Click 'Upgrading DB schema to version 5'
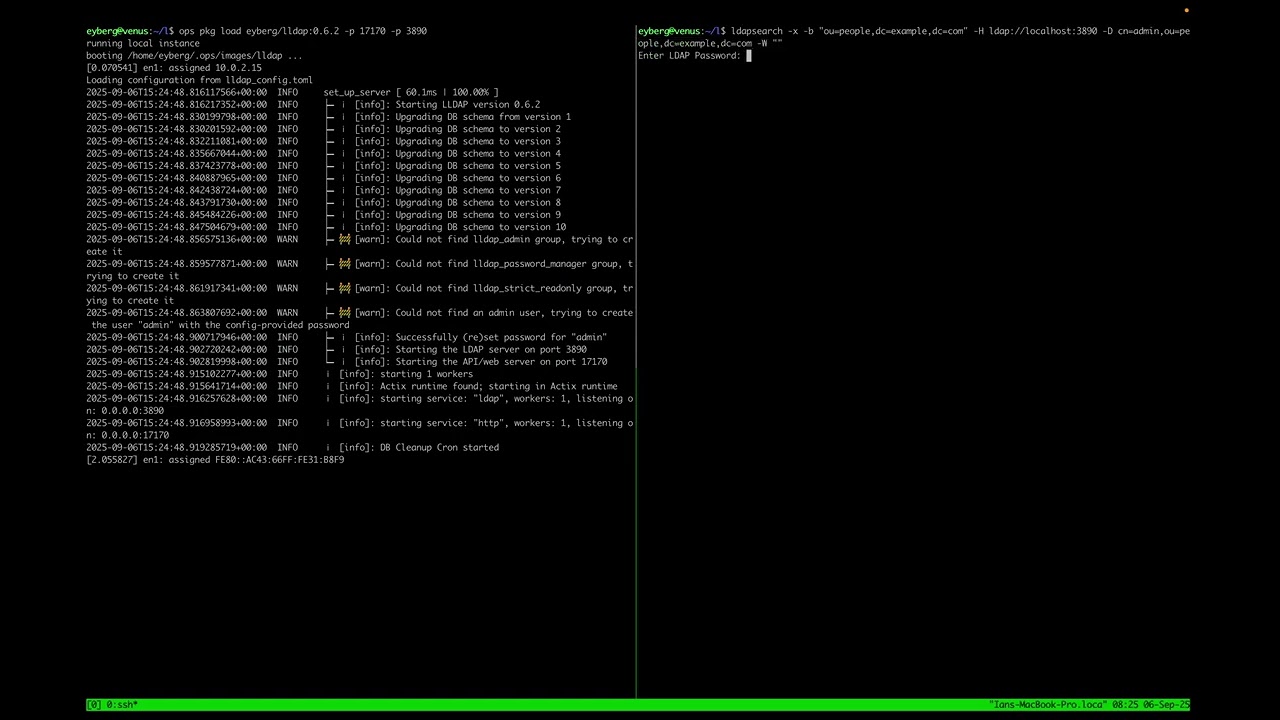Image resolution: width=1280 pixels, height=720 pixels. pyautogui.click(x=478, y=166)
